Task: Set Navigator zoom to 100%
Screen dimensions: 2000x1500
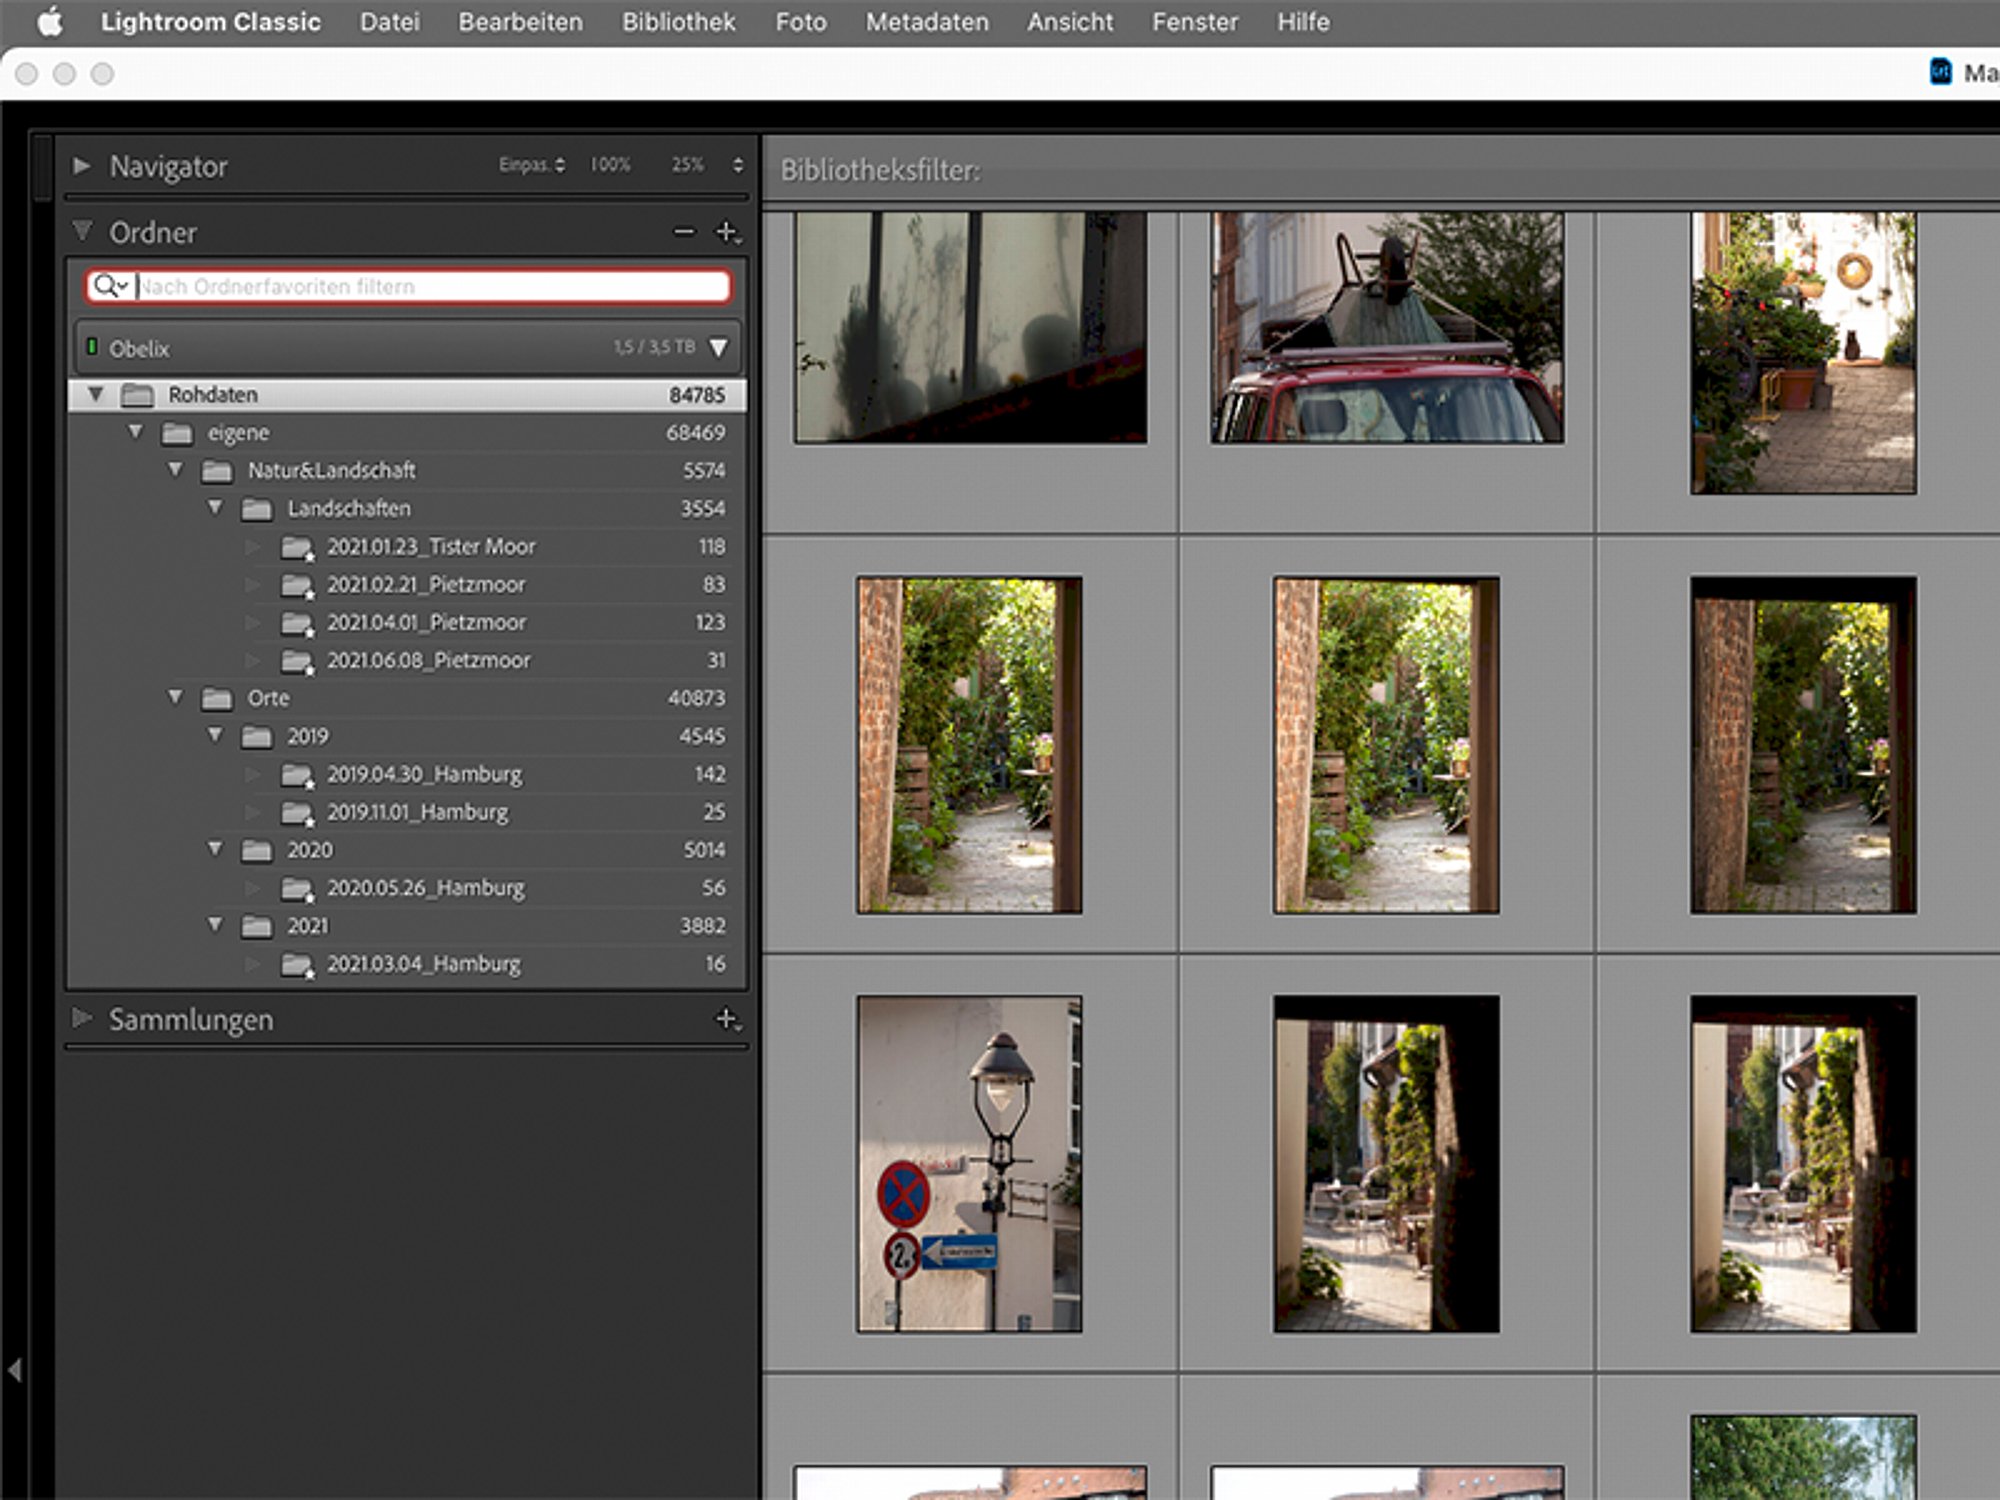Action: (x=610, y=165)
